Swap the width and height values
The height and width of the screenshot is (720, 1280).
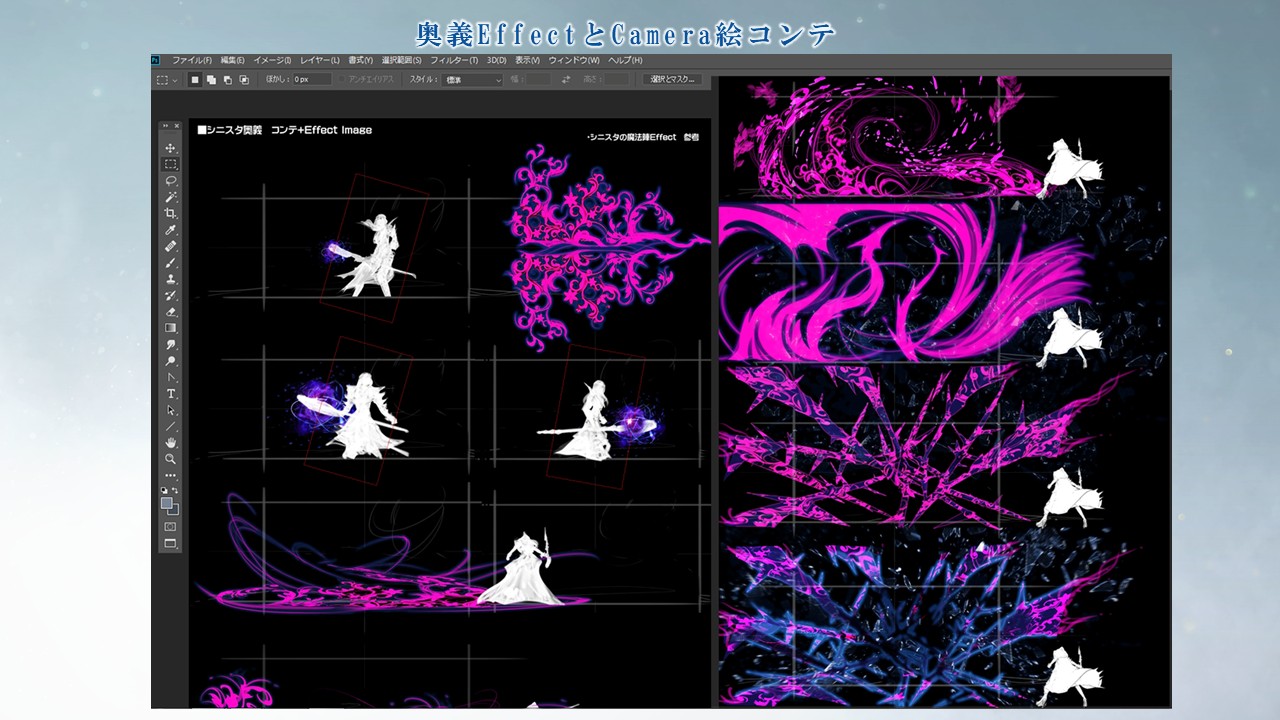(565, 79)
